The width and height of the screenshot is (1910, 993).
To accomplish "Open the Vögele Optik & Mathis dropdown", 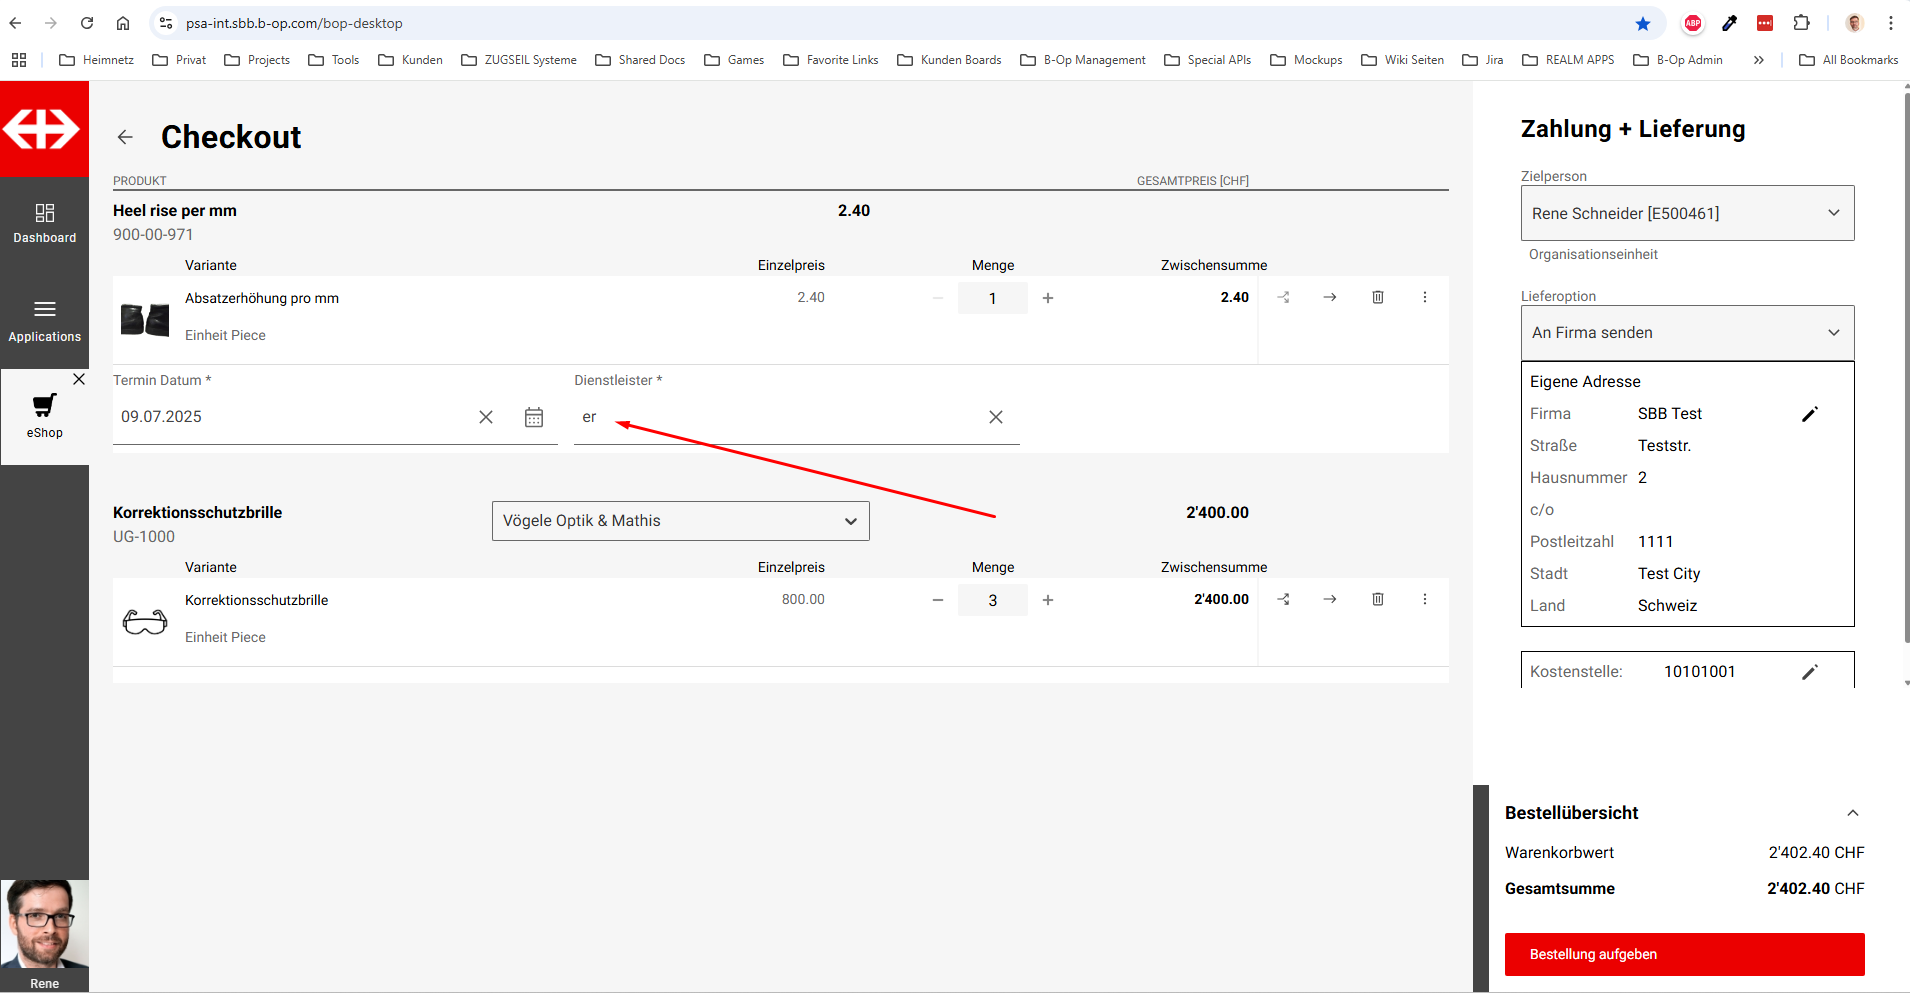I will click(x=680, y=521).
